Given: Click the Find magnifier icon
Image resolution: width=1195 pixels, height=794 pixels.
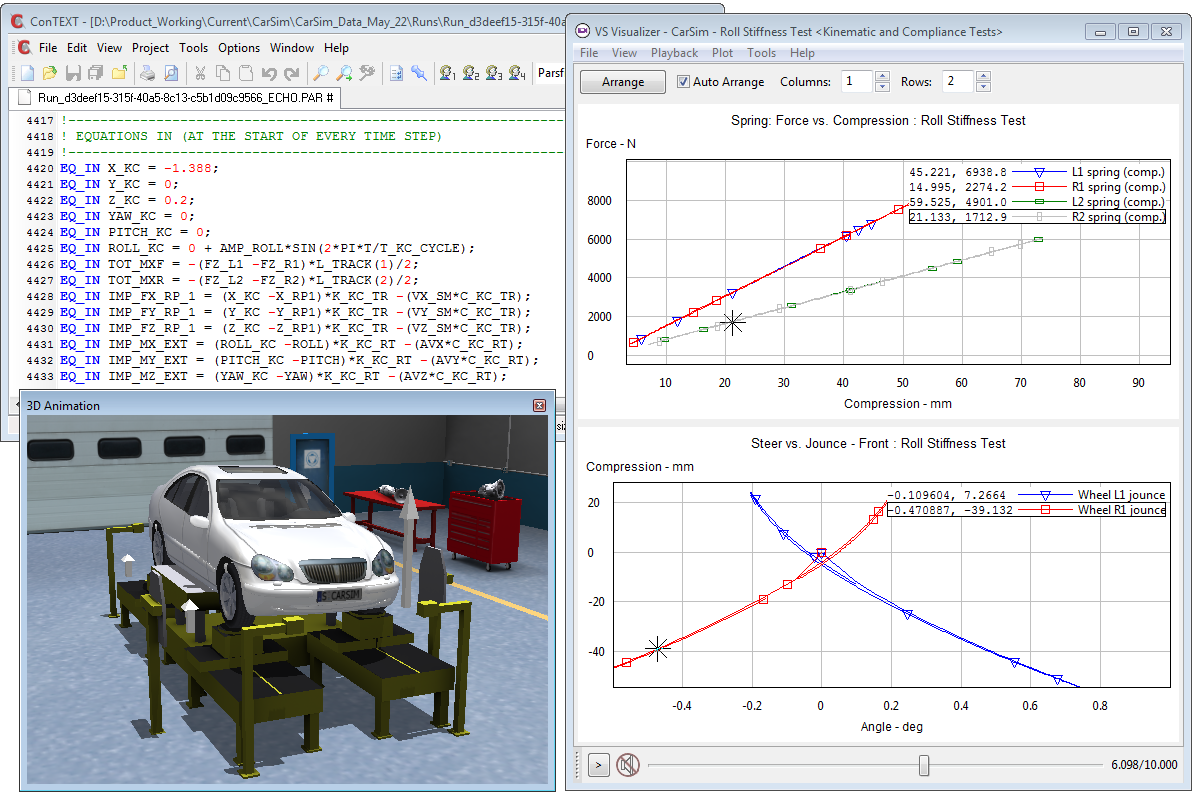Looking at the screenshot, I should [321, 73].
